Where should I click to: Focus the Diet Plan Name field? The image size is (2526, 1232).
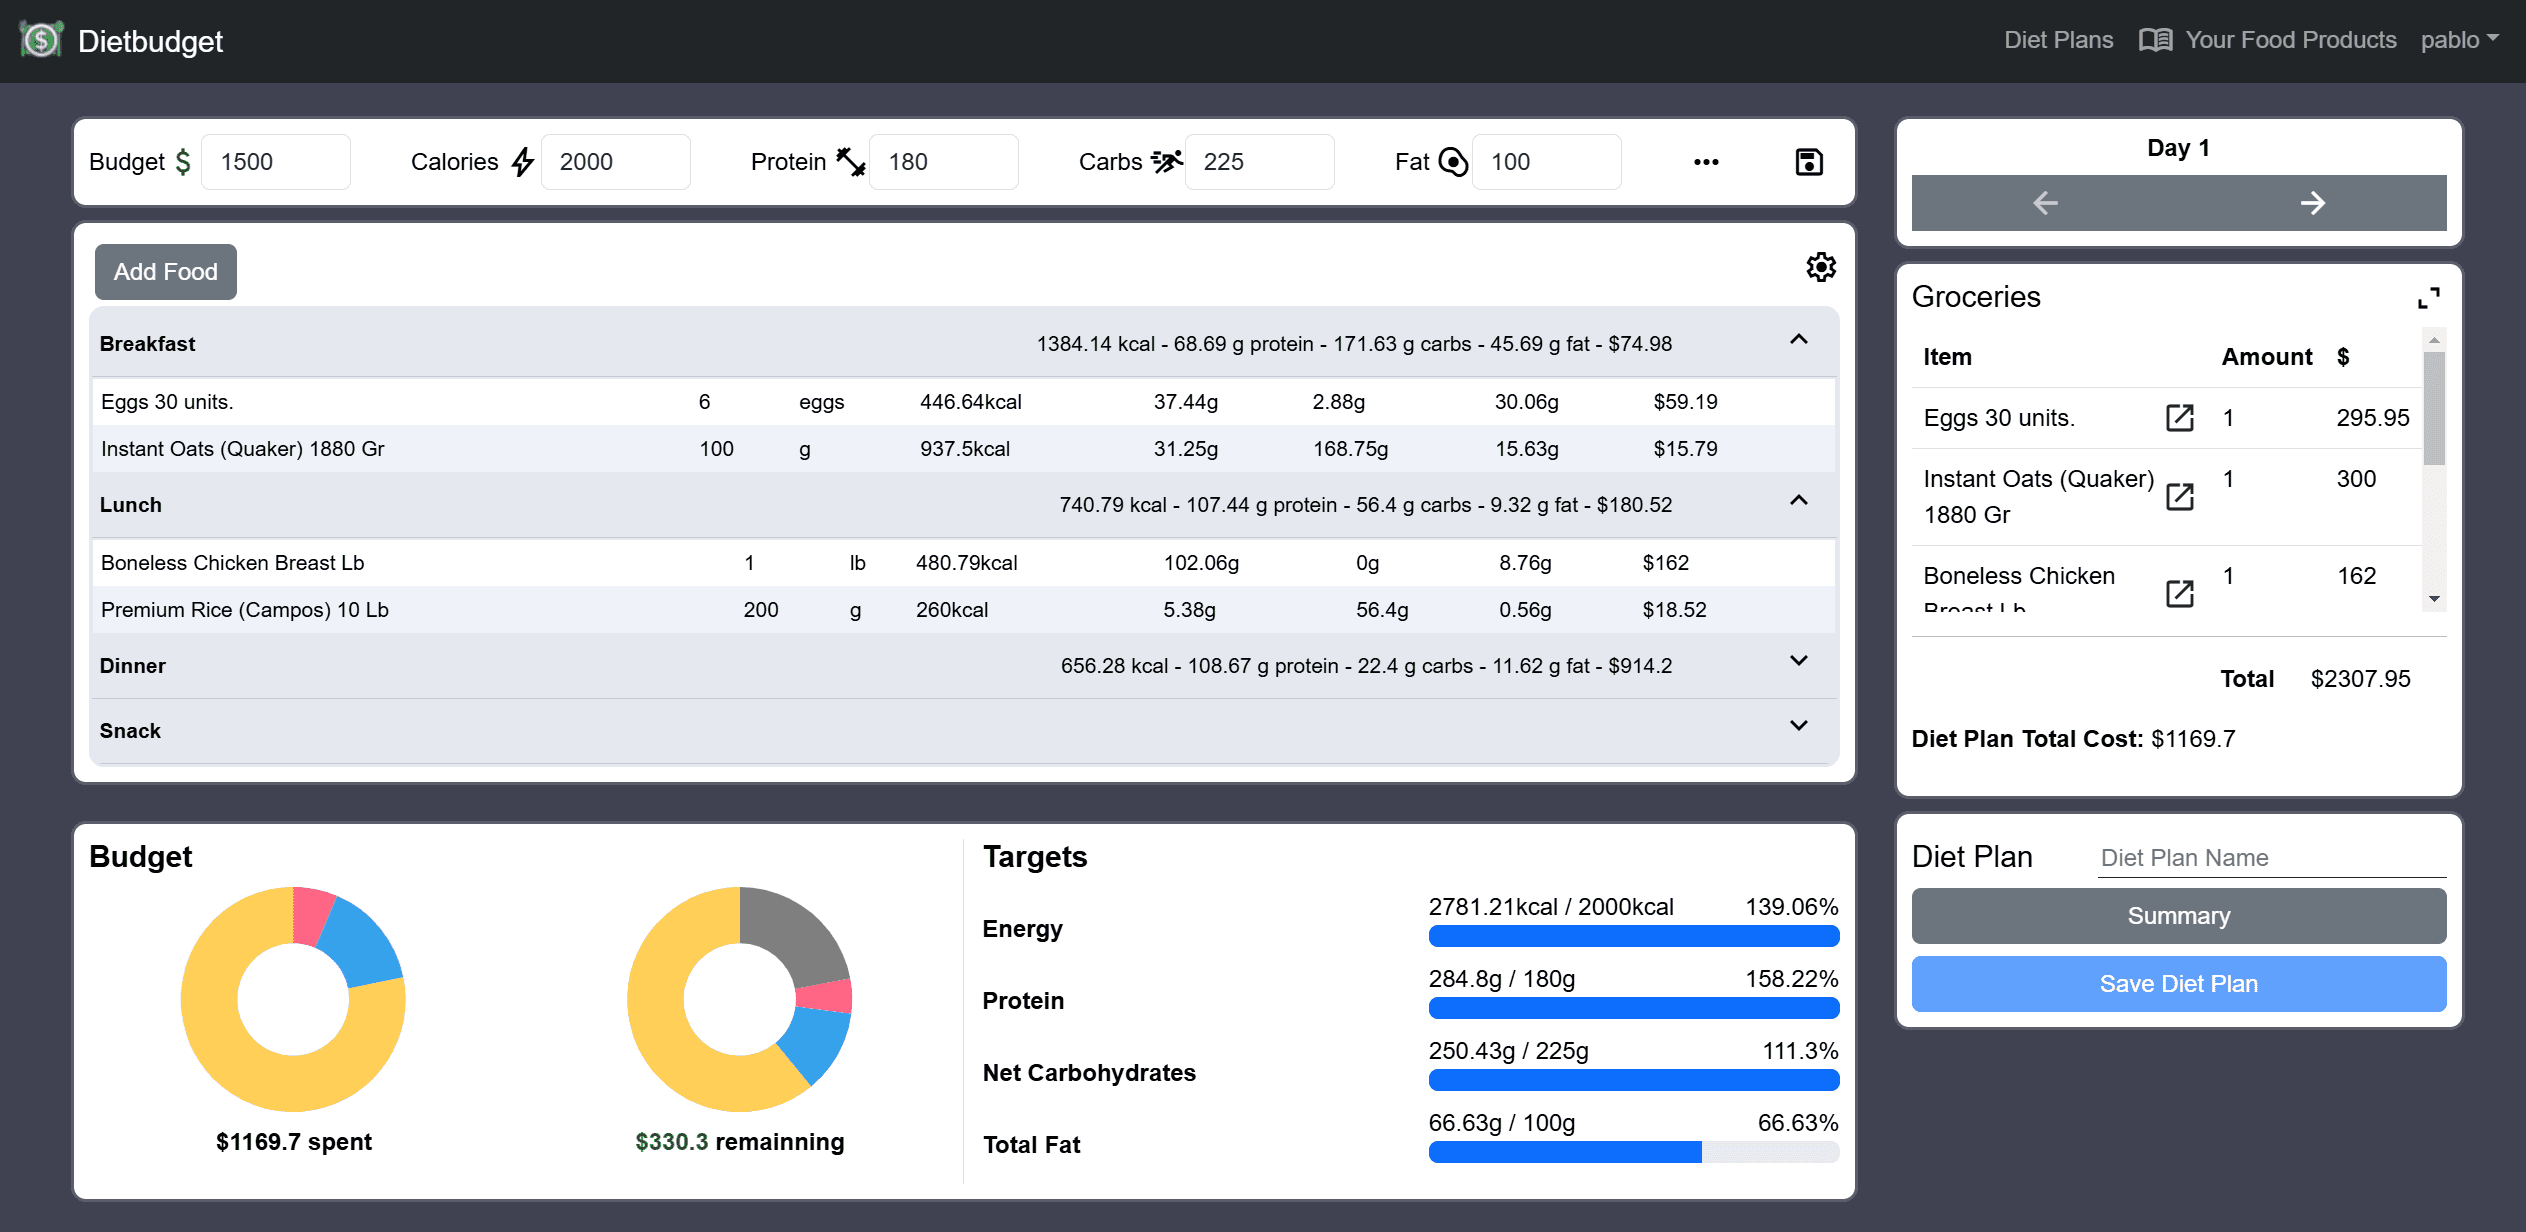click(x=2272, y=858)
